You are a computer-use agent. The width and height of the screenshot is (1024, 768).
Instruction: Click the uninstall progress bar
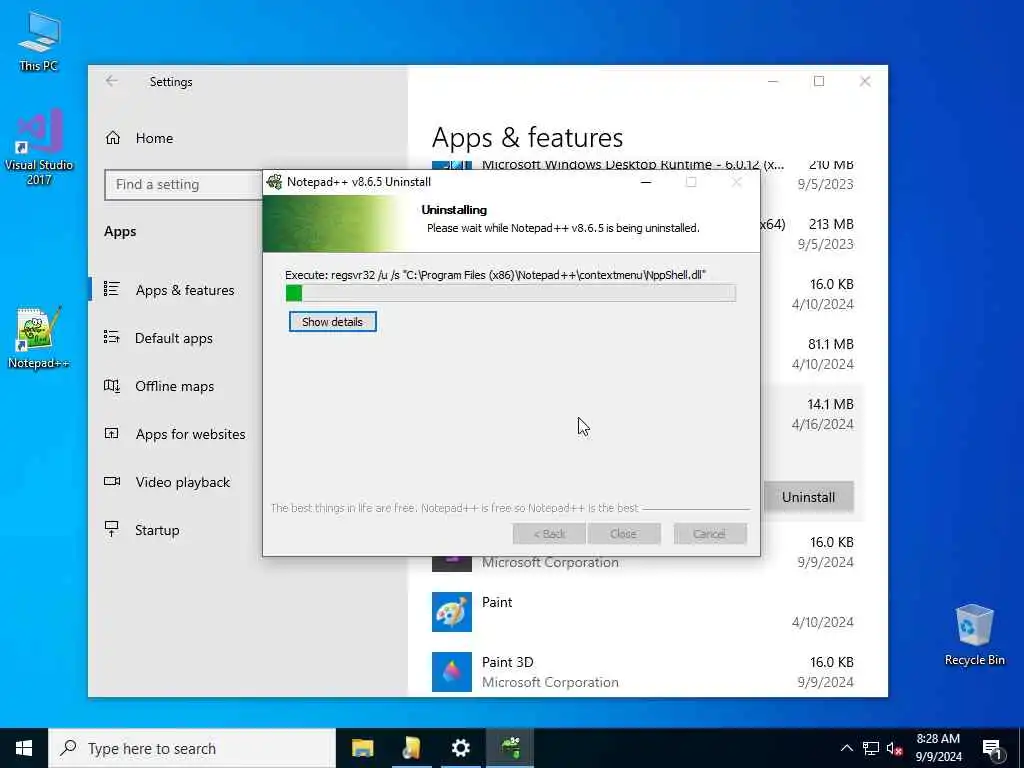(x=511, y=293)
